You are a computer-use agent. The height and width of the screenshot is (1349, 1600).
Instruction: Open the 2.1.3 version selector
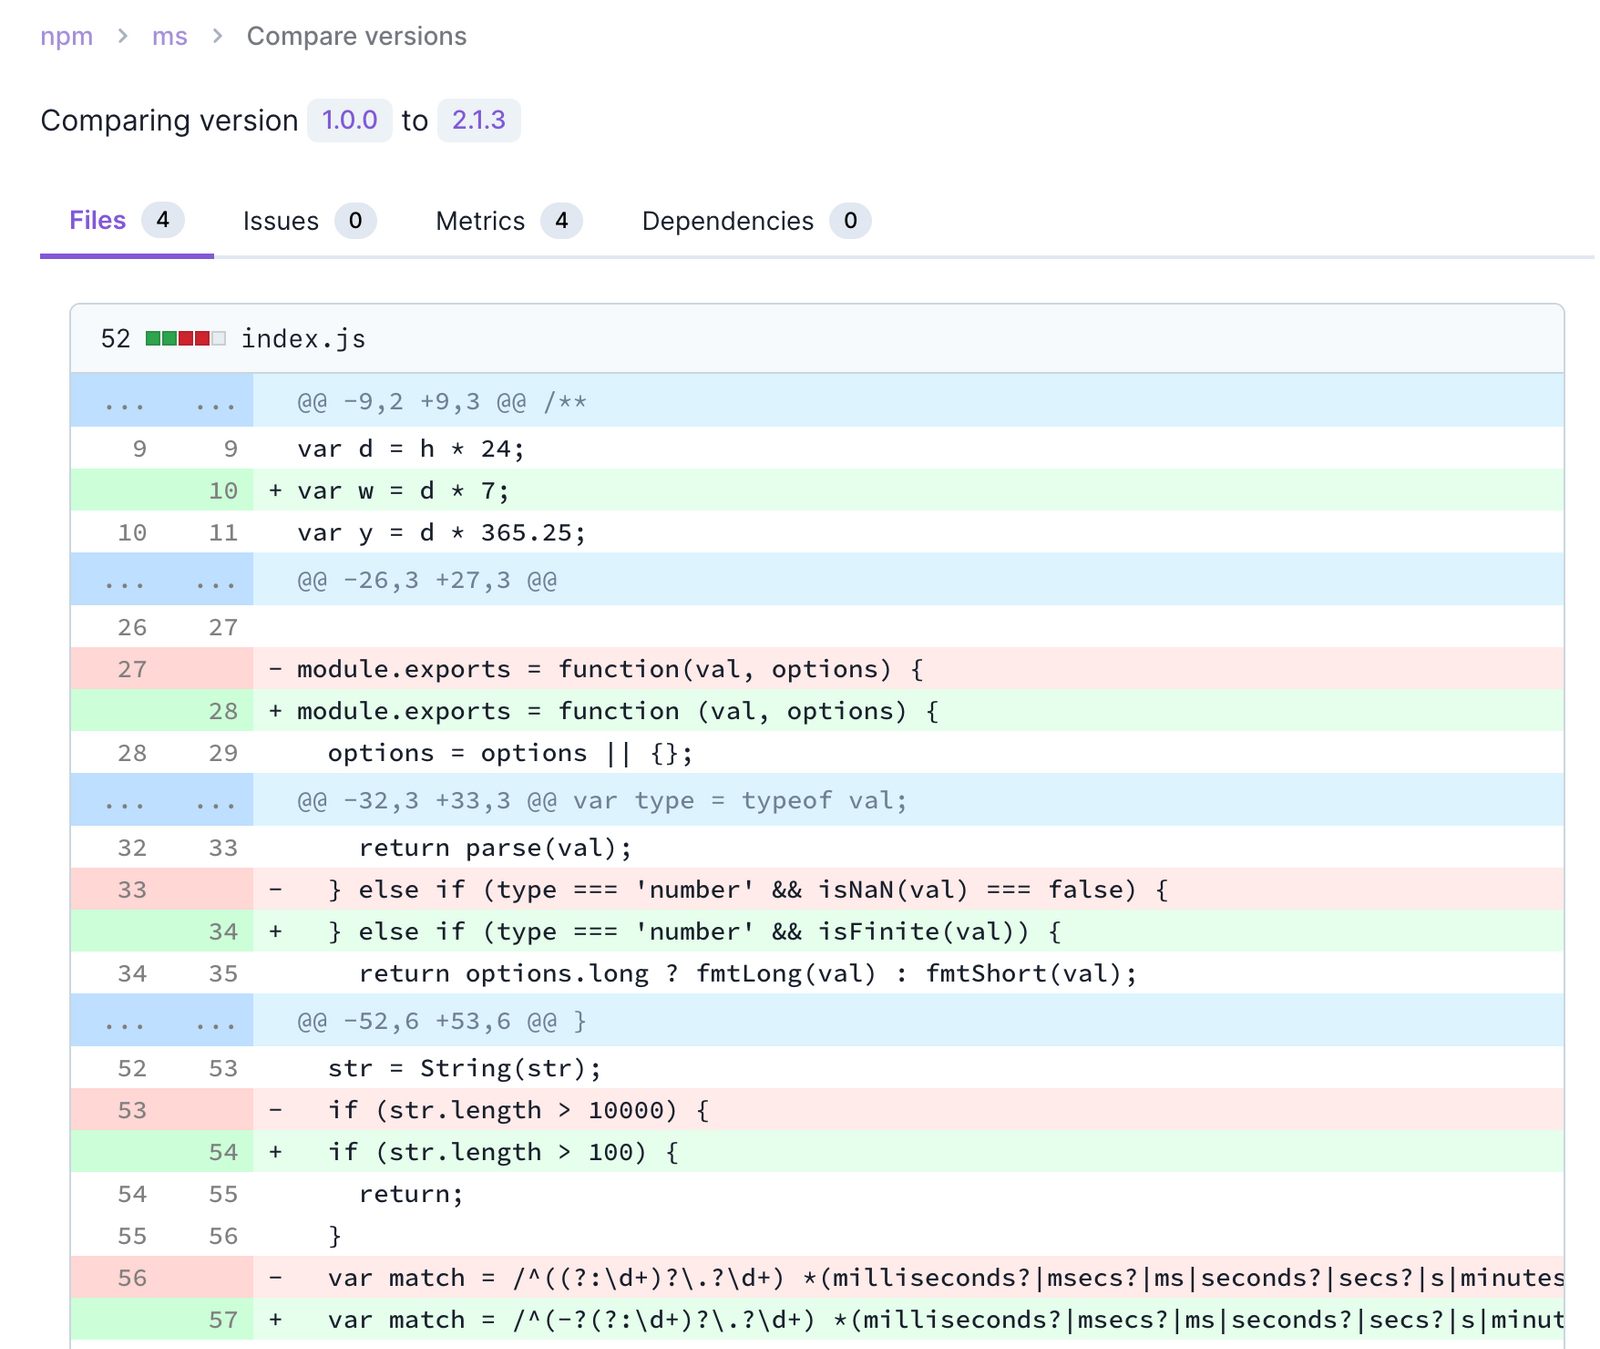tap(479, 120)
